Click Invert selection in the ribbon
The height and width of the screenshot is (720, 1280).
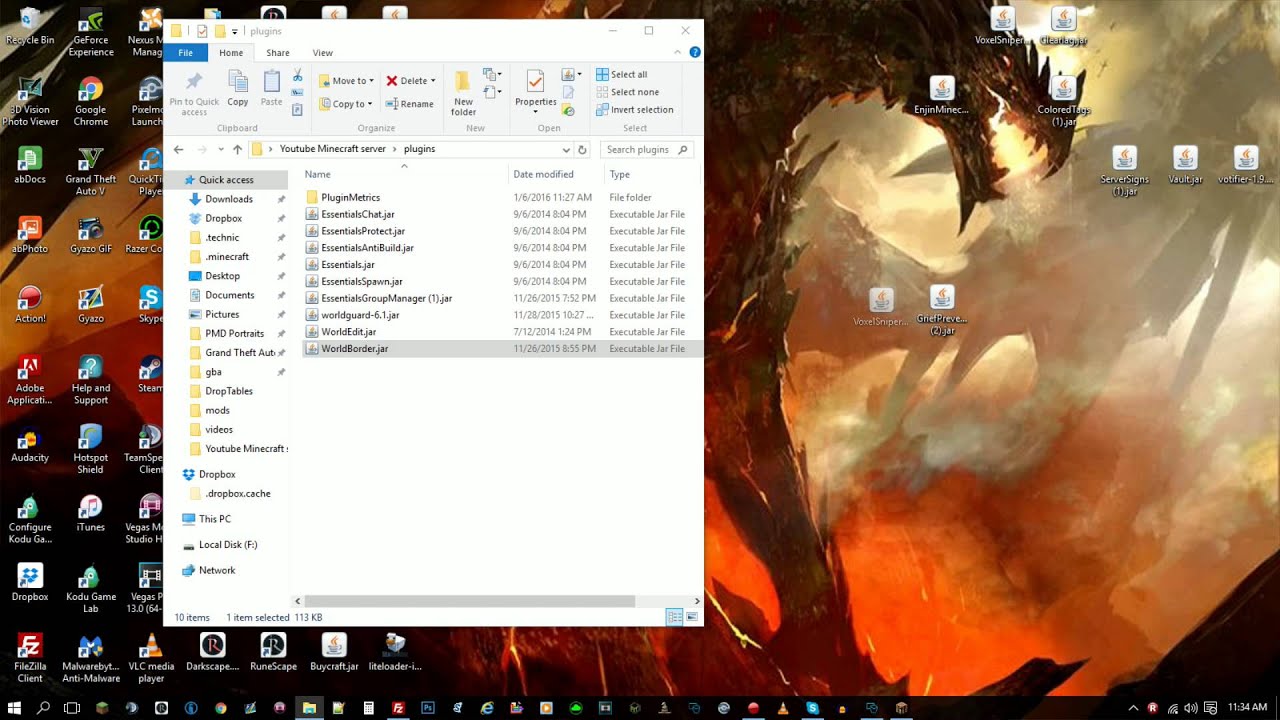click(x=634, y=110)
